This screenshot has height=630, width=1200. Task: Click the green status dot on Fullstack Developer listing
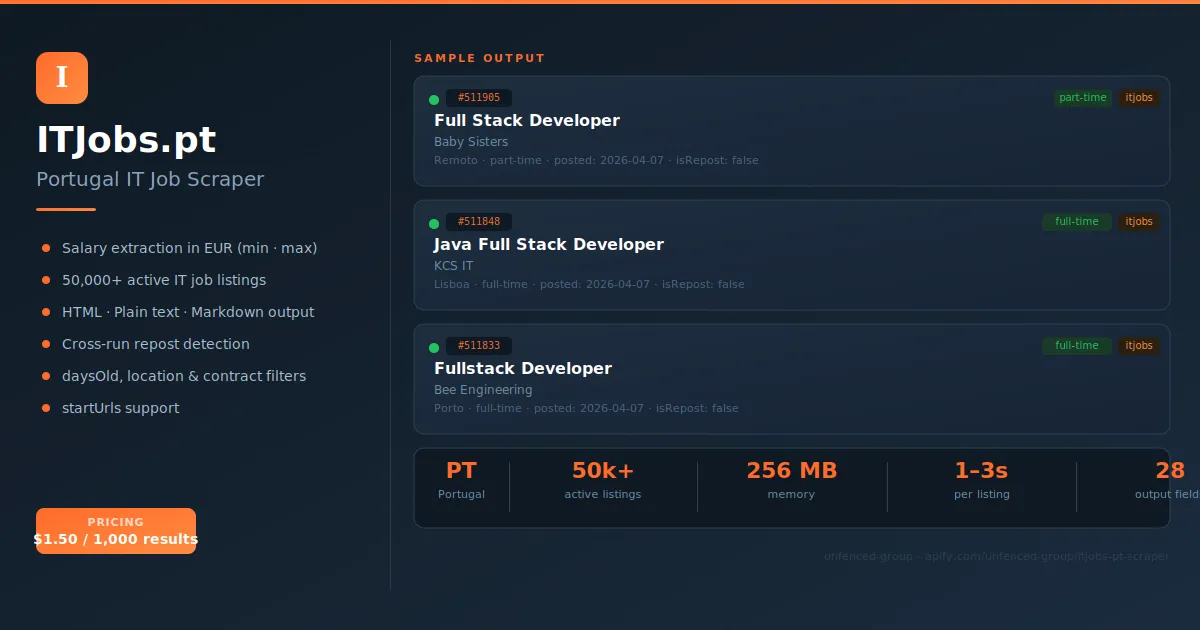pyautogui.click(x=433, y=346)
